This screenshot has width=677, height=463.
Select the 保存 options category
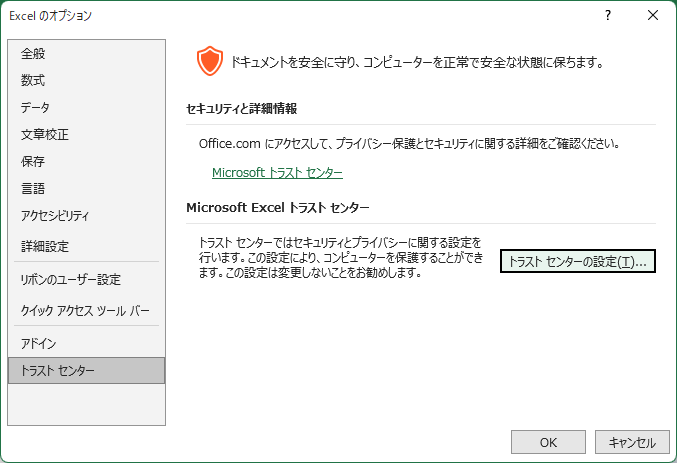[33, 161]
